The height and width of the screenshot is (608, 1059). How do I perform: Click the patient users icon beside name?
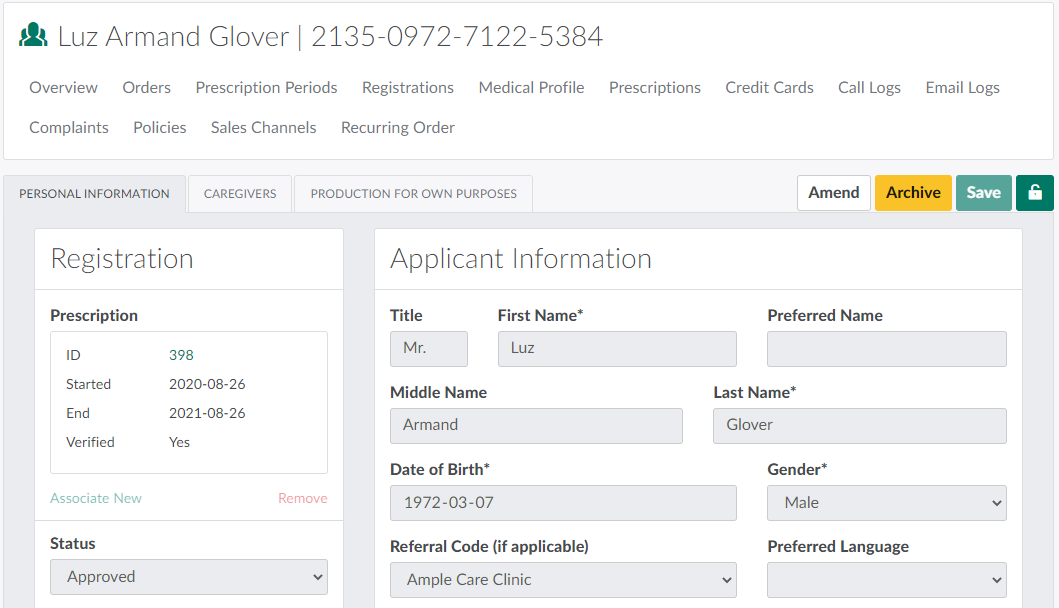point(33,36)
